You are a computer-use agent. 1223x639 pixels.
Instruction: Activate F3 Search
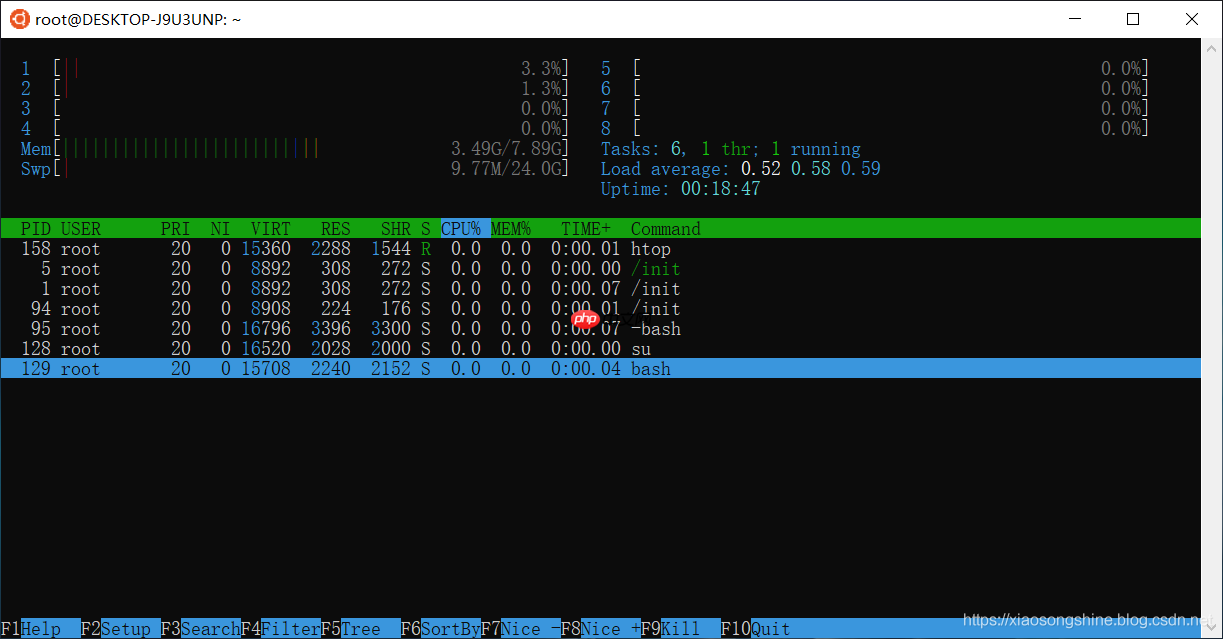point(201,629)
